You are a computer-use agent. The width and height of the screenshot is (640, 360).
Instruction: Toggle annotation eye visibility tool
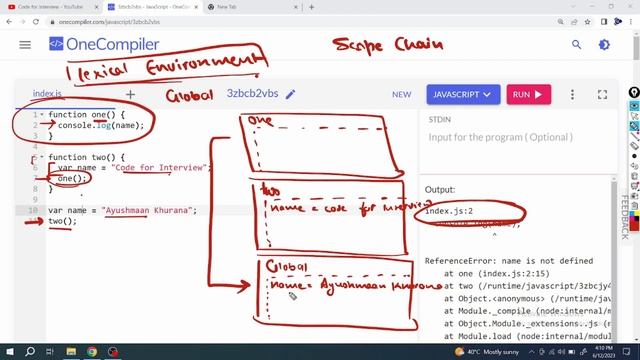634,106
